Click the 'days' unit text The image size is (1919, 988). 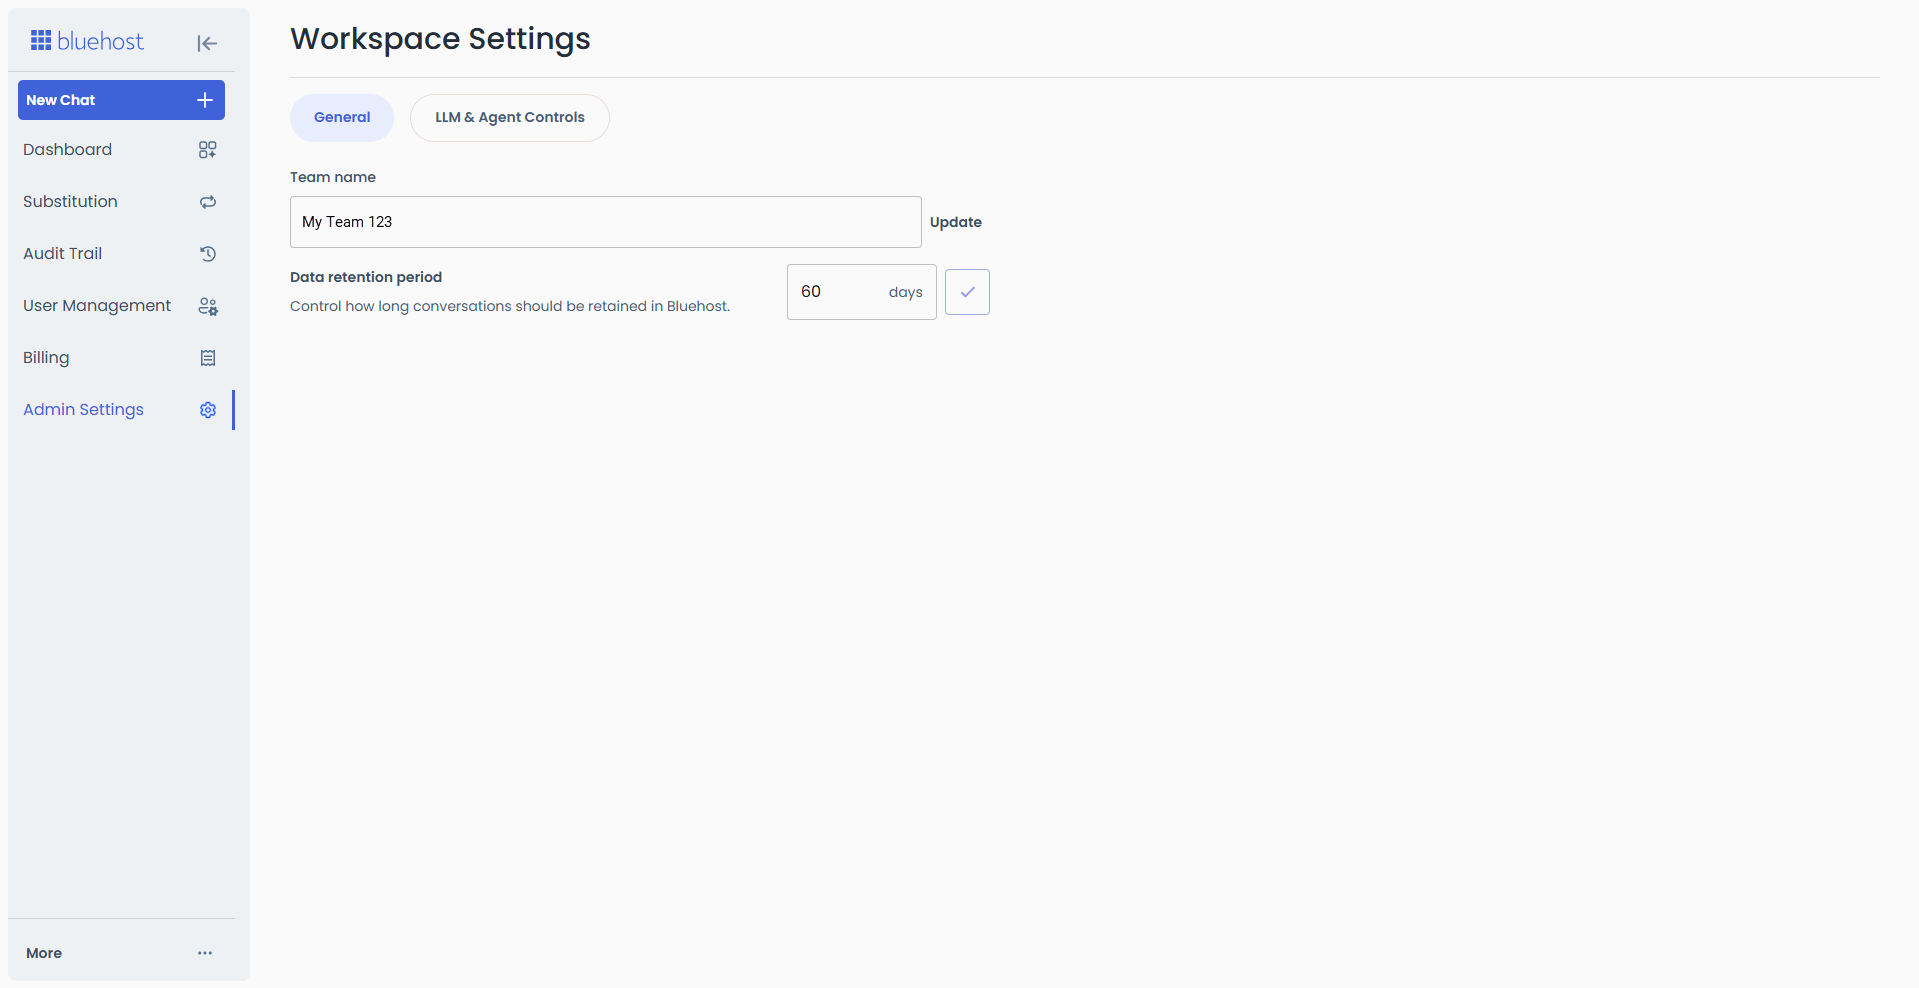[905, 292]
